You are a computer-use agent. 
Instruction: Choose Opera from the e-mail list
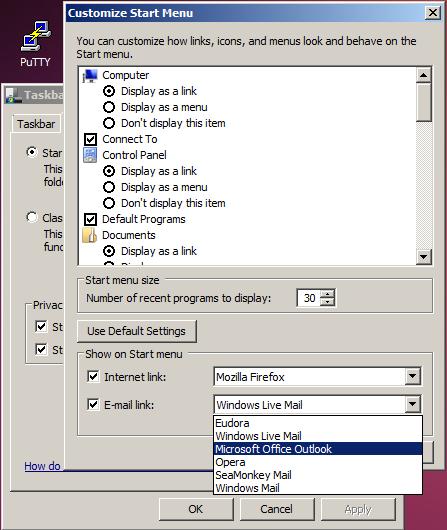coord(318,462)
